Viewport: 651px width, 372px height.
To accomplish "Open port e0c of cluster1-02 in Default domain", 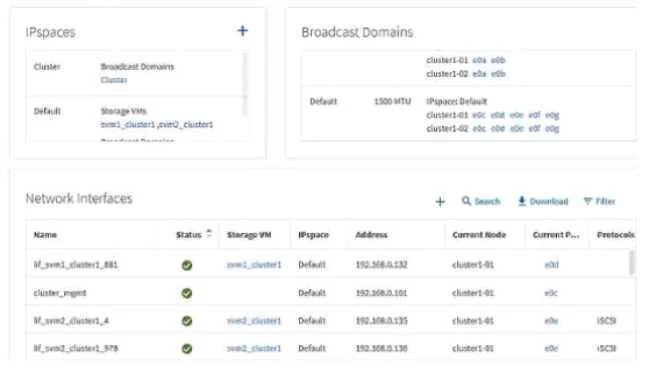I will click(479, 129).
